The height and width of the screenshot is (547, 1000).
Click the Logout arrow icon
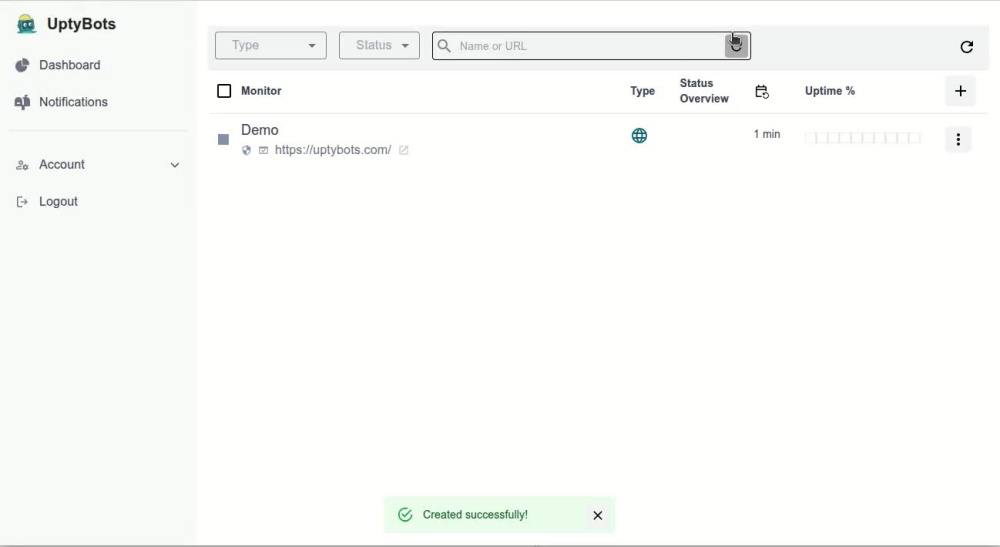[x=22, y=202]
